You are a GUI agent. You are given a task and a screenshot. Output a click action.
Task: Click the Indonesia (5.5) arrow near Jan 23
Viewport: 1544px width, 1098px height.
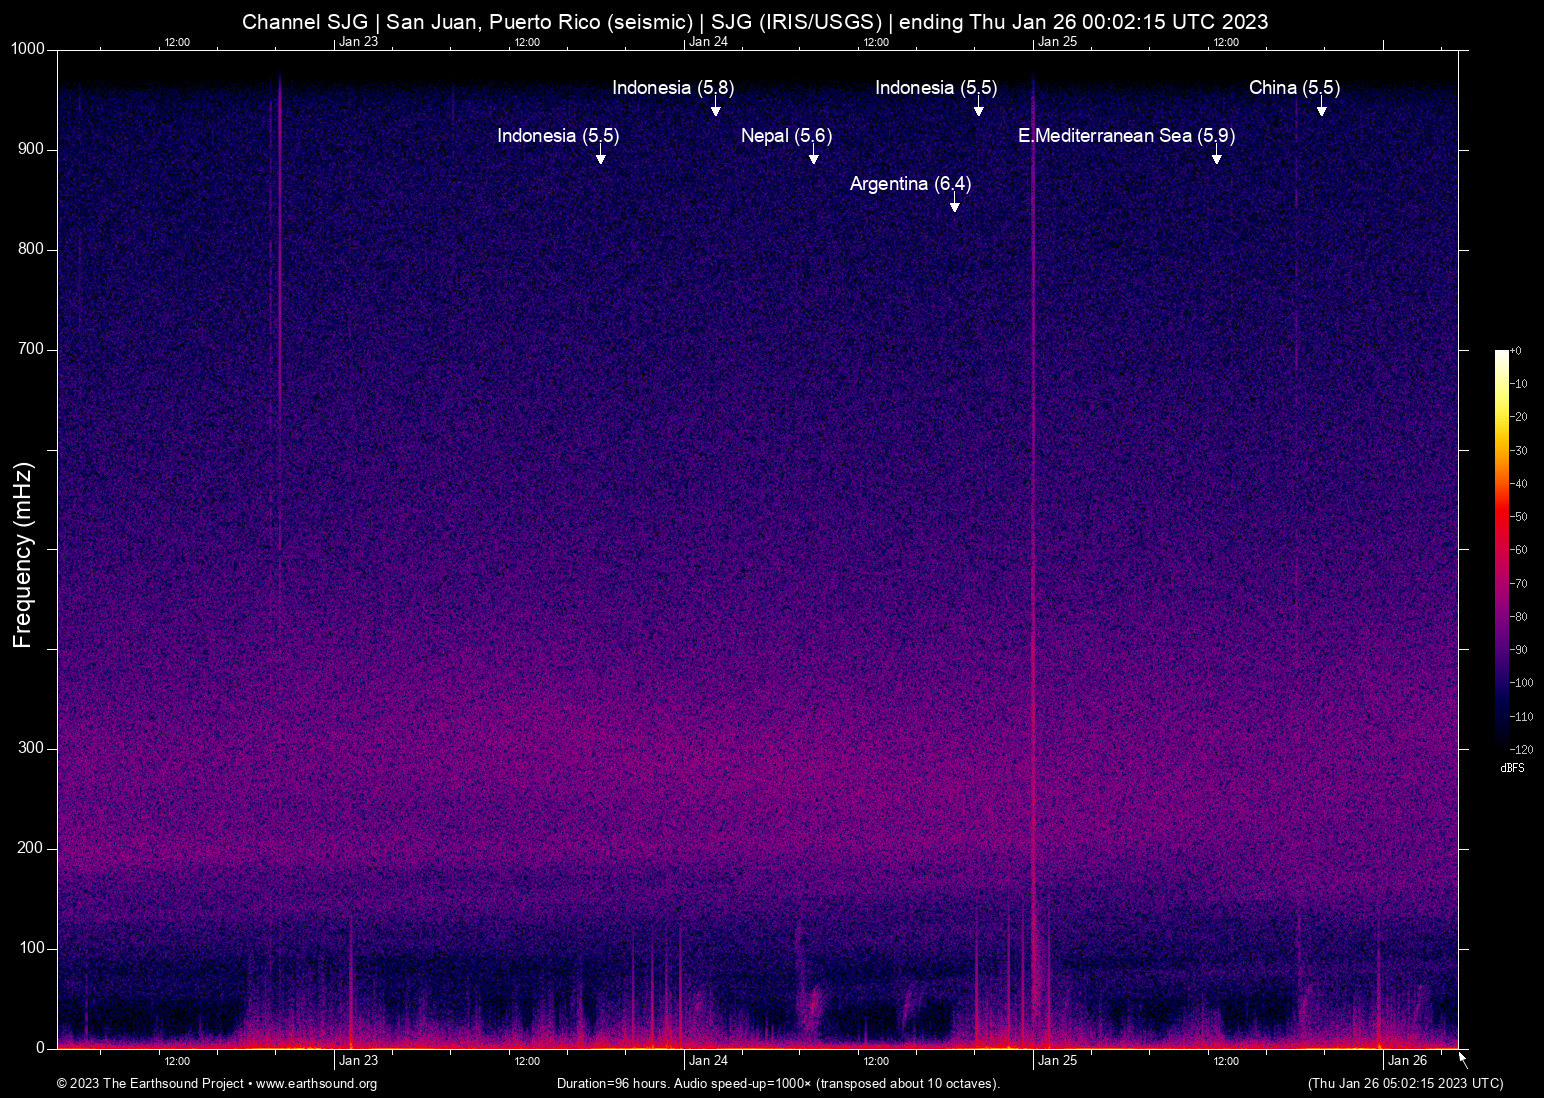tap(602, 158)
